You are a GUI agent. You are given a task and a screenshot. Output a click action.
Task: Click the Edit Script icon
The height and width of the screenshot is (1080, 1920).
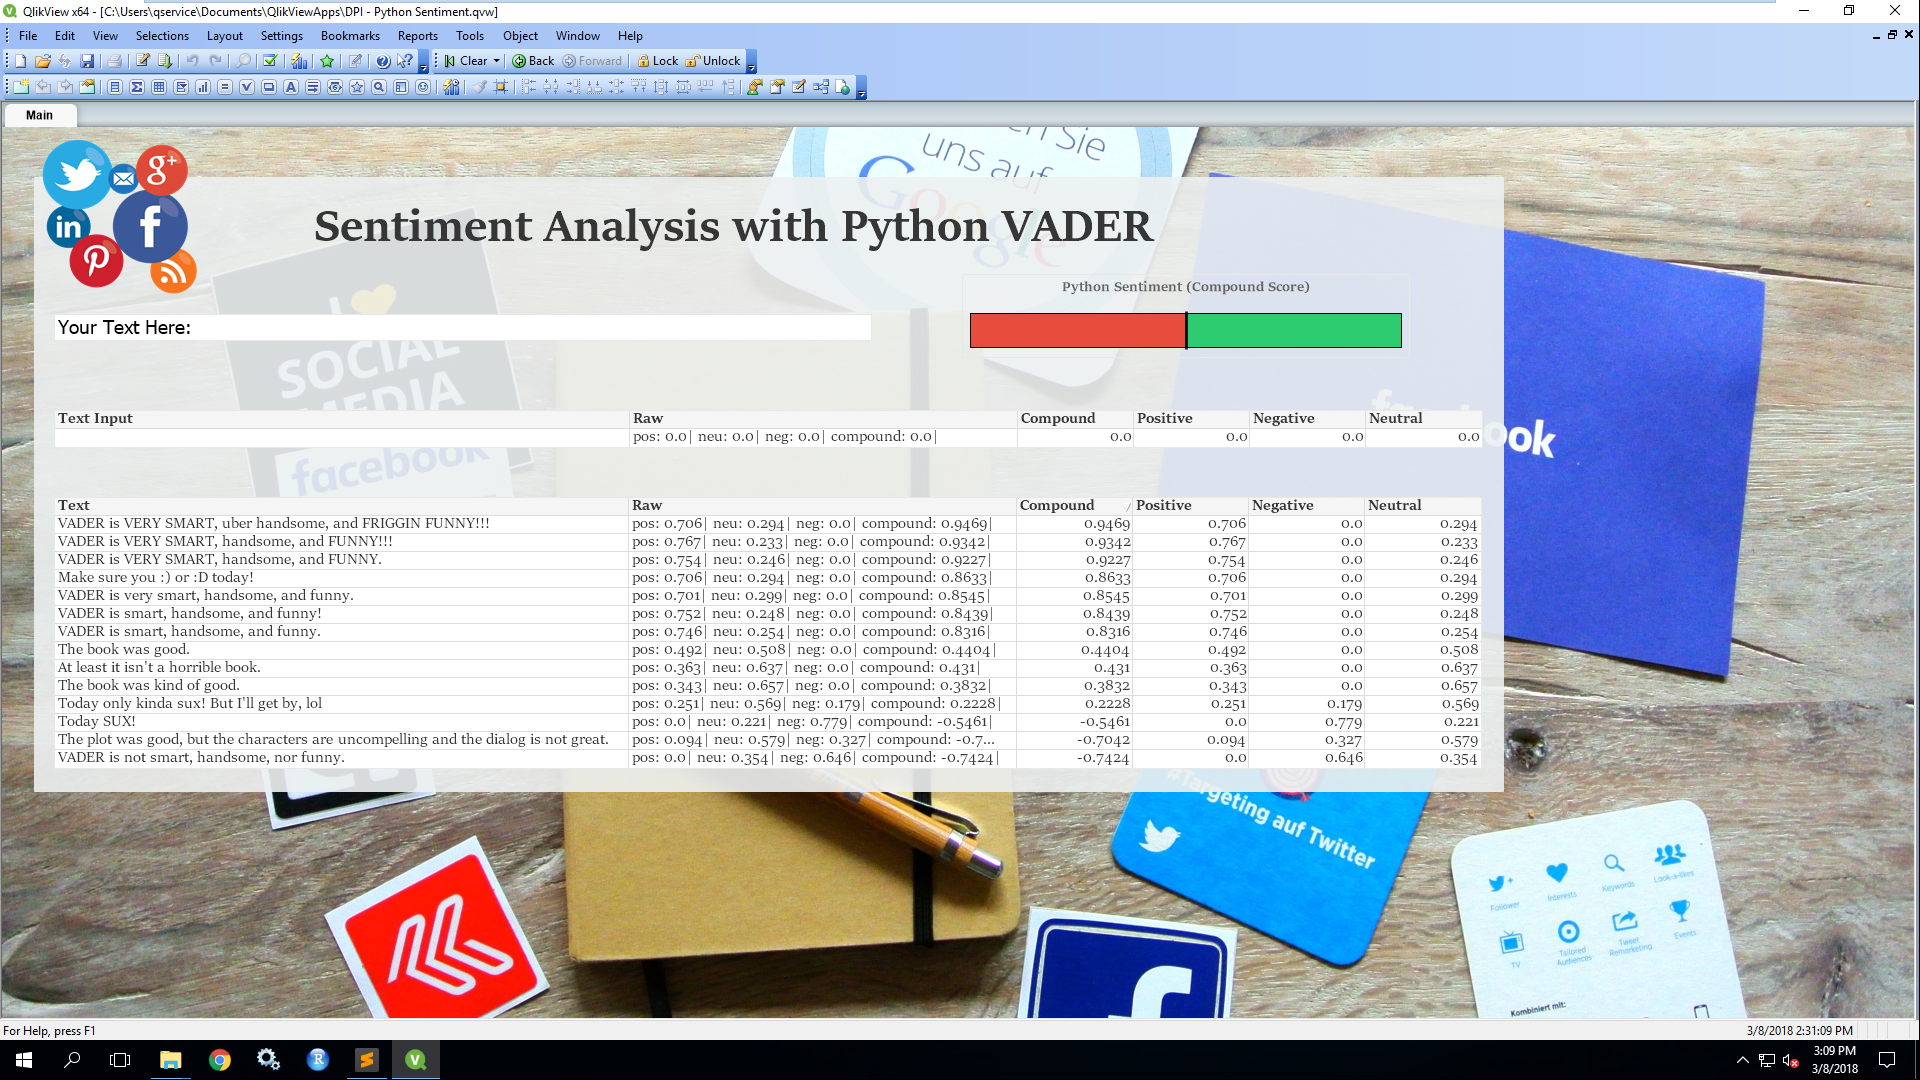[143, 61]
